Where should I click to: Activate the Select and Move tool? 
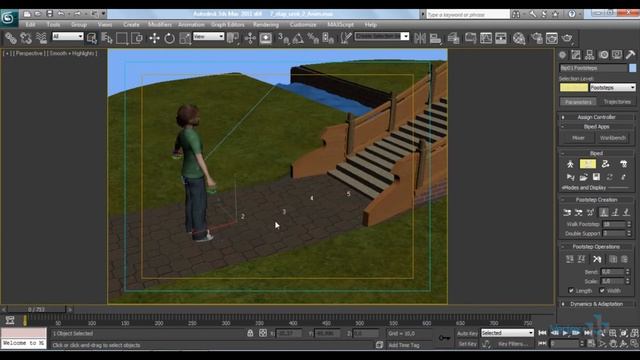click(154, 38)
